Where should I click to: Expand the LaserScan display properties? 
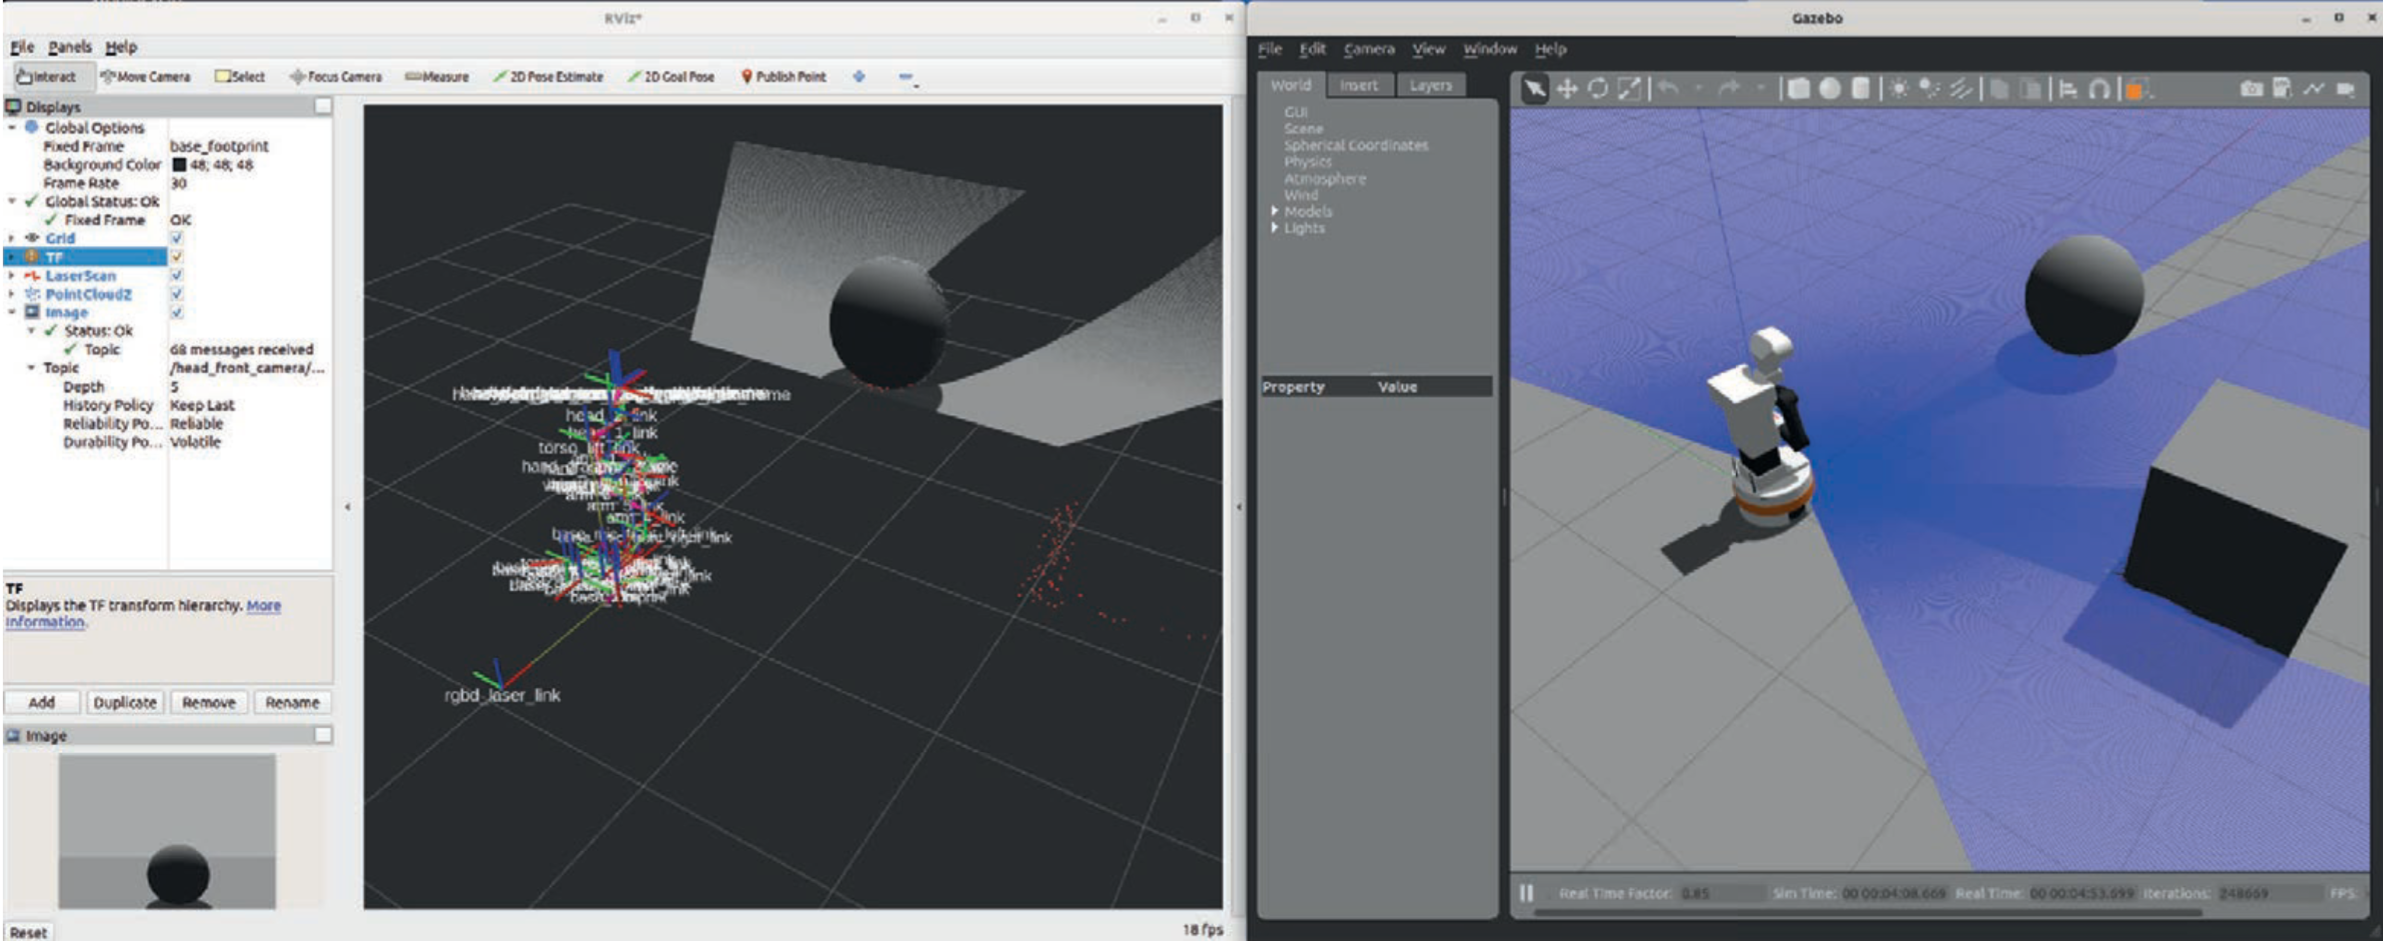tap(12, 275)
